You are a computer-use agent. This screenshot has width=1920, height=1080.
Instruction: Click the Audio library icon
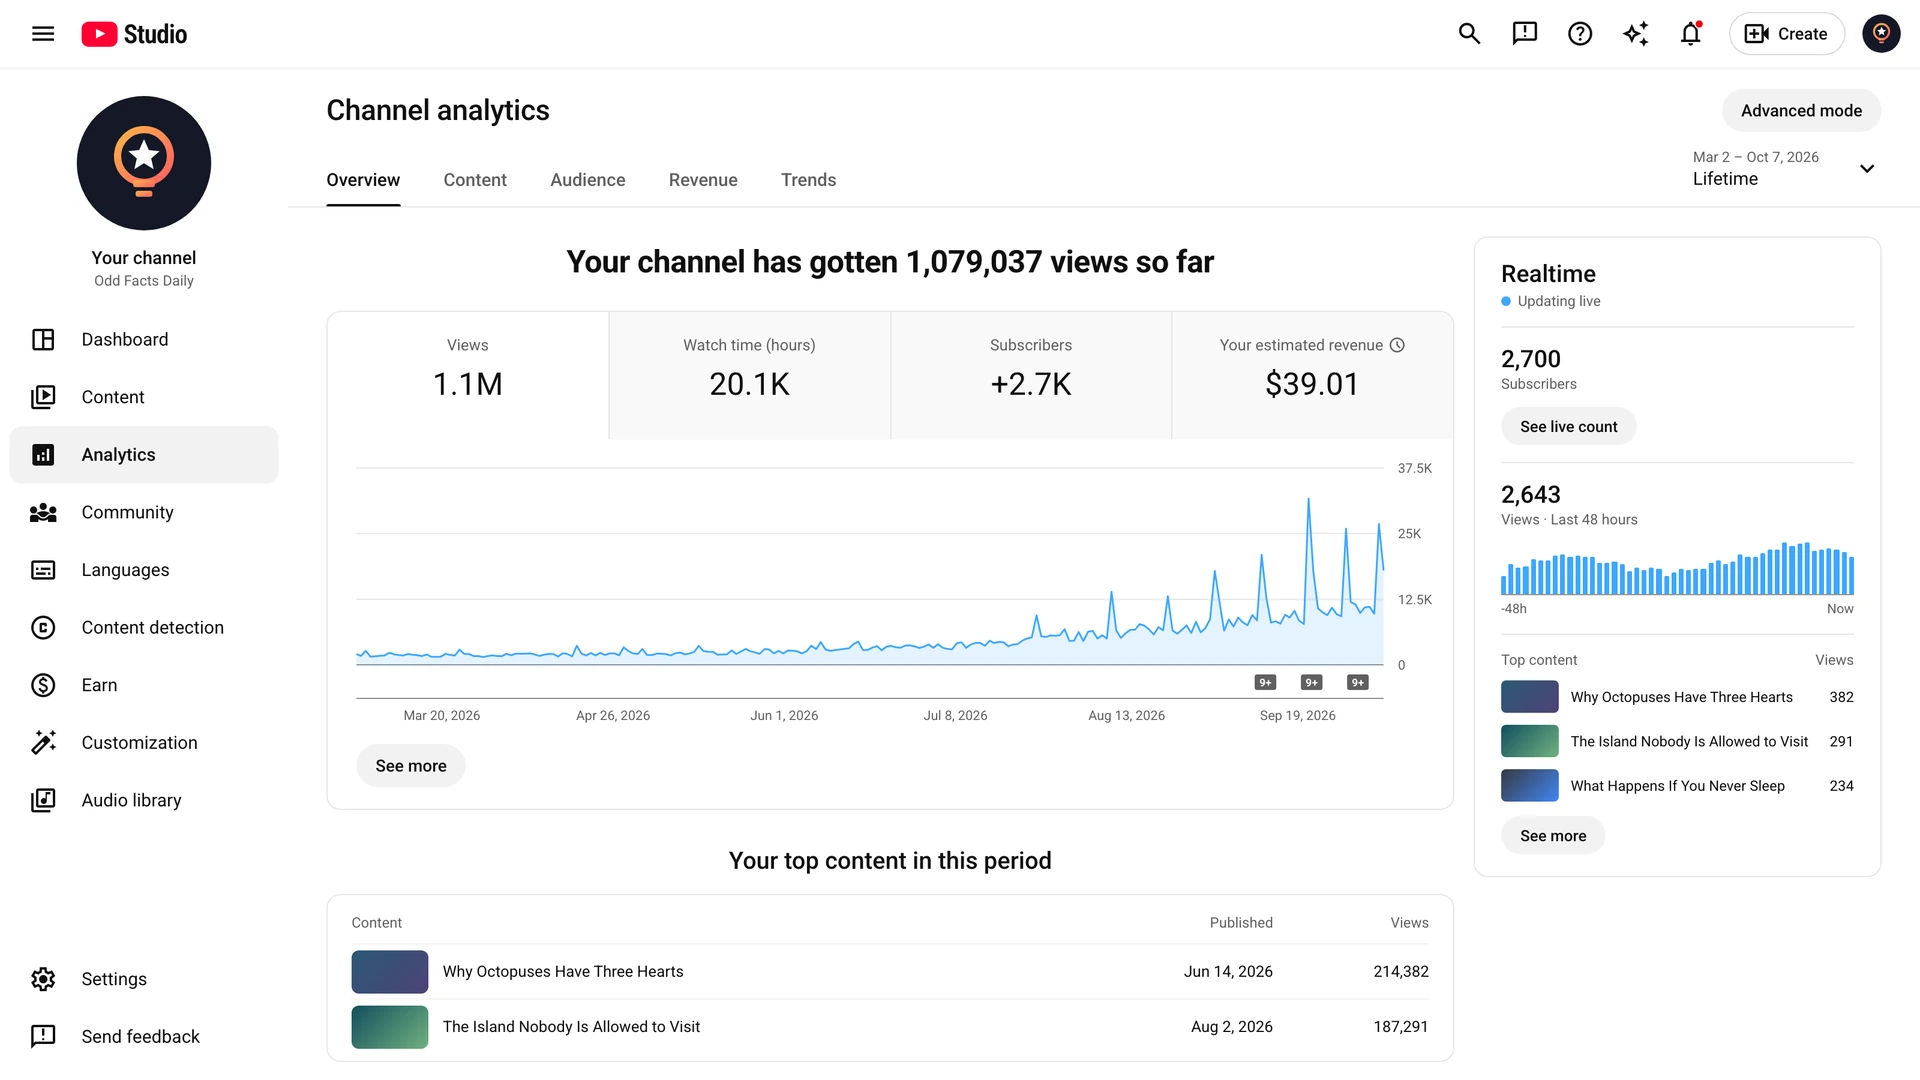tap(43, 800)
